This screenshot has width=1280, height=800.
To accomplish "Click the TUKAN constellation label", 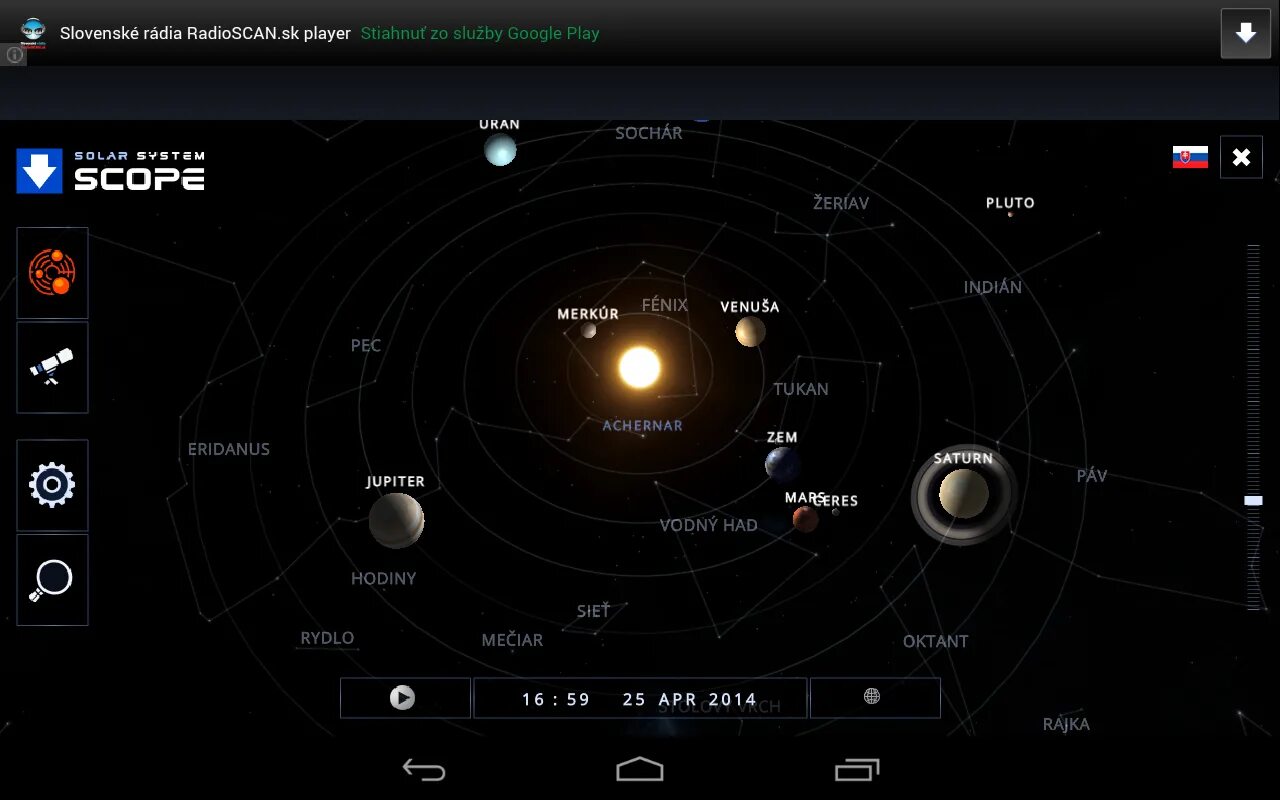I will coord(801,389).
